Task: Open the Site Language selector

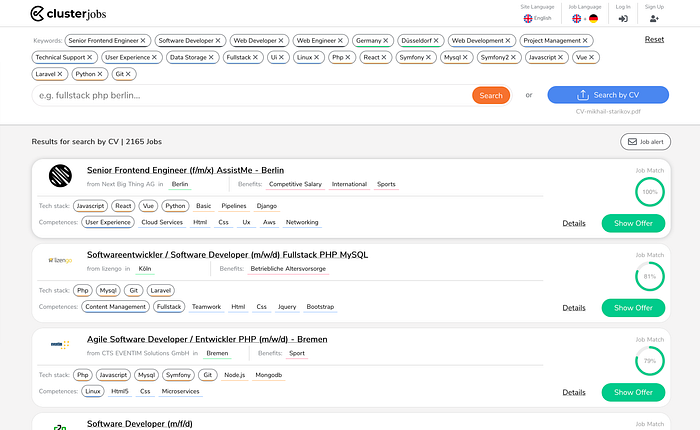Action: (x=537, y=14)
